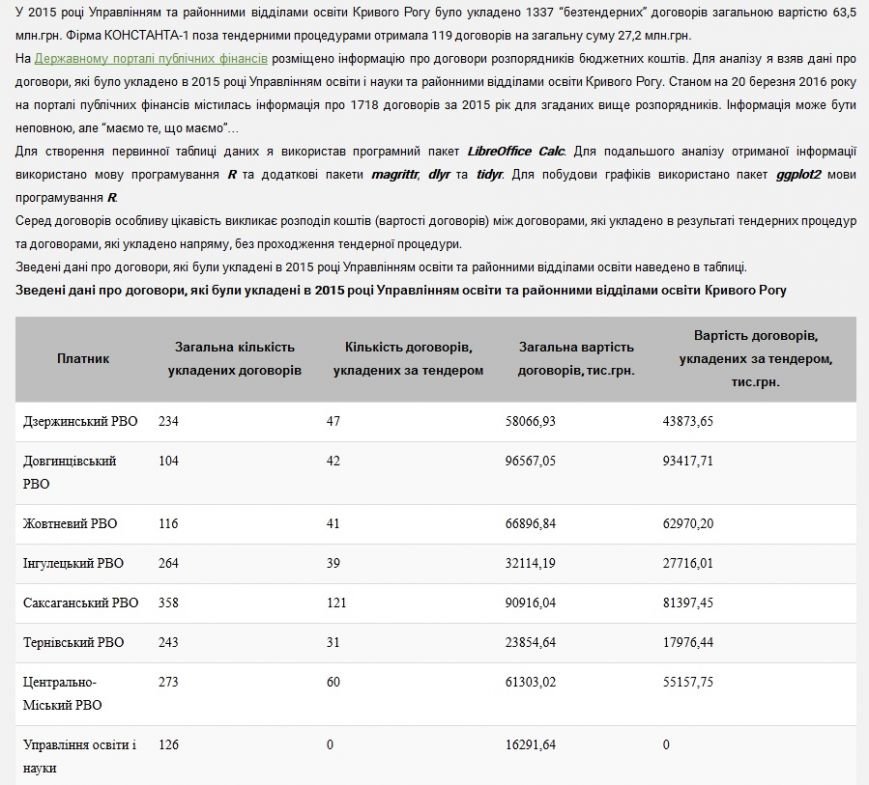Click the italic magrittr package name
Screen dimensions: 869x785
[395, 175]
